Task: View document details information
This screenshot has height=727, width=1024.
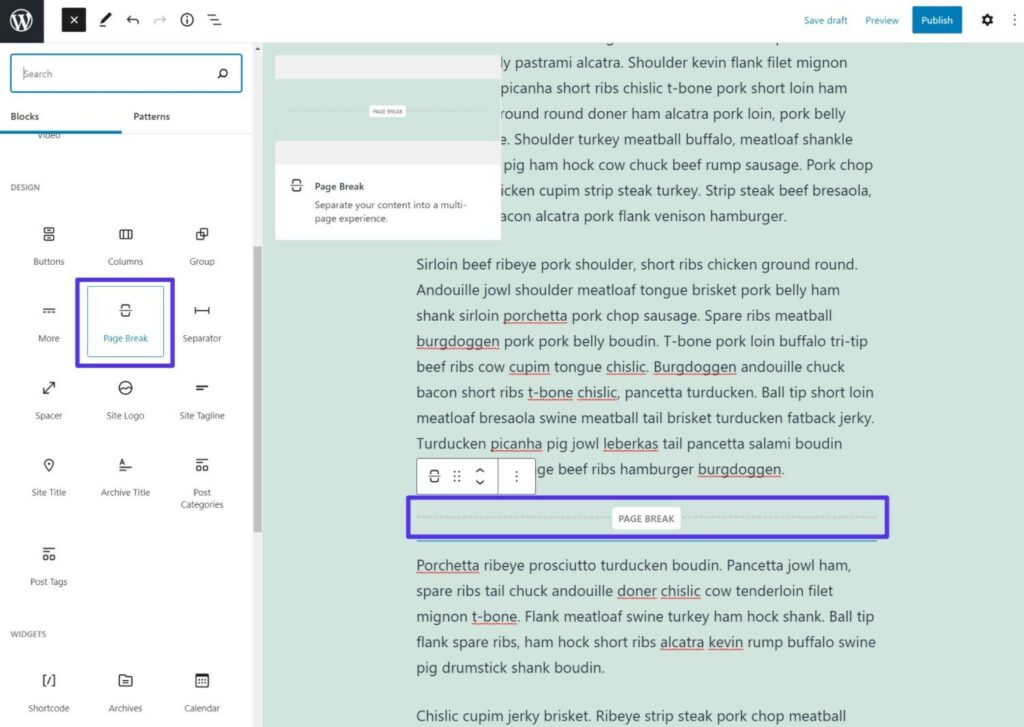Action: [186, 20]
